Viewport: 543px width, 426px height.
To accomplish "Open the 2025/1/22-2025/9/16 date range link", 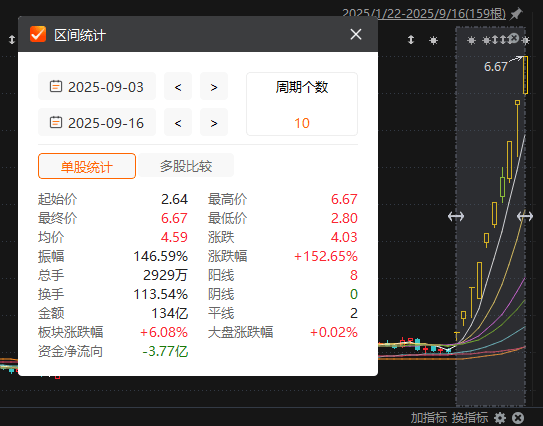I will 424,14.
